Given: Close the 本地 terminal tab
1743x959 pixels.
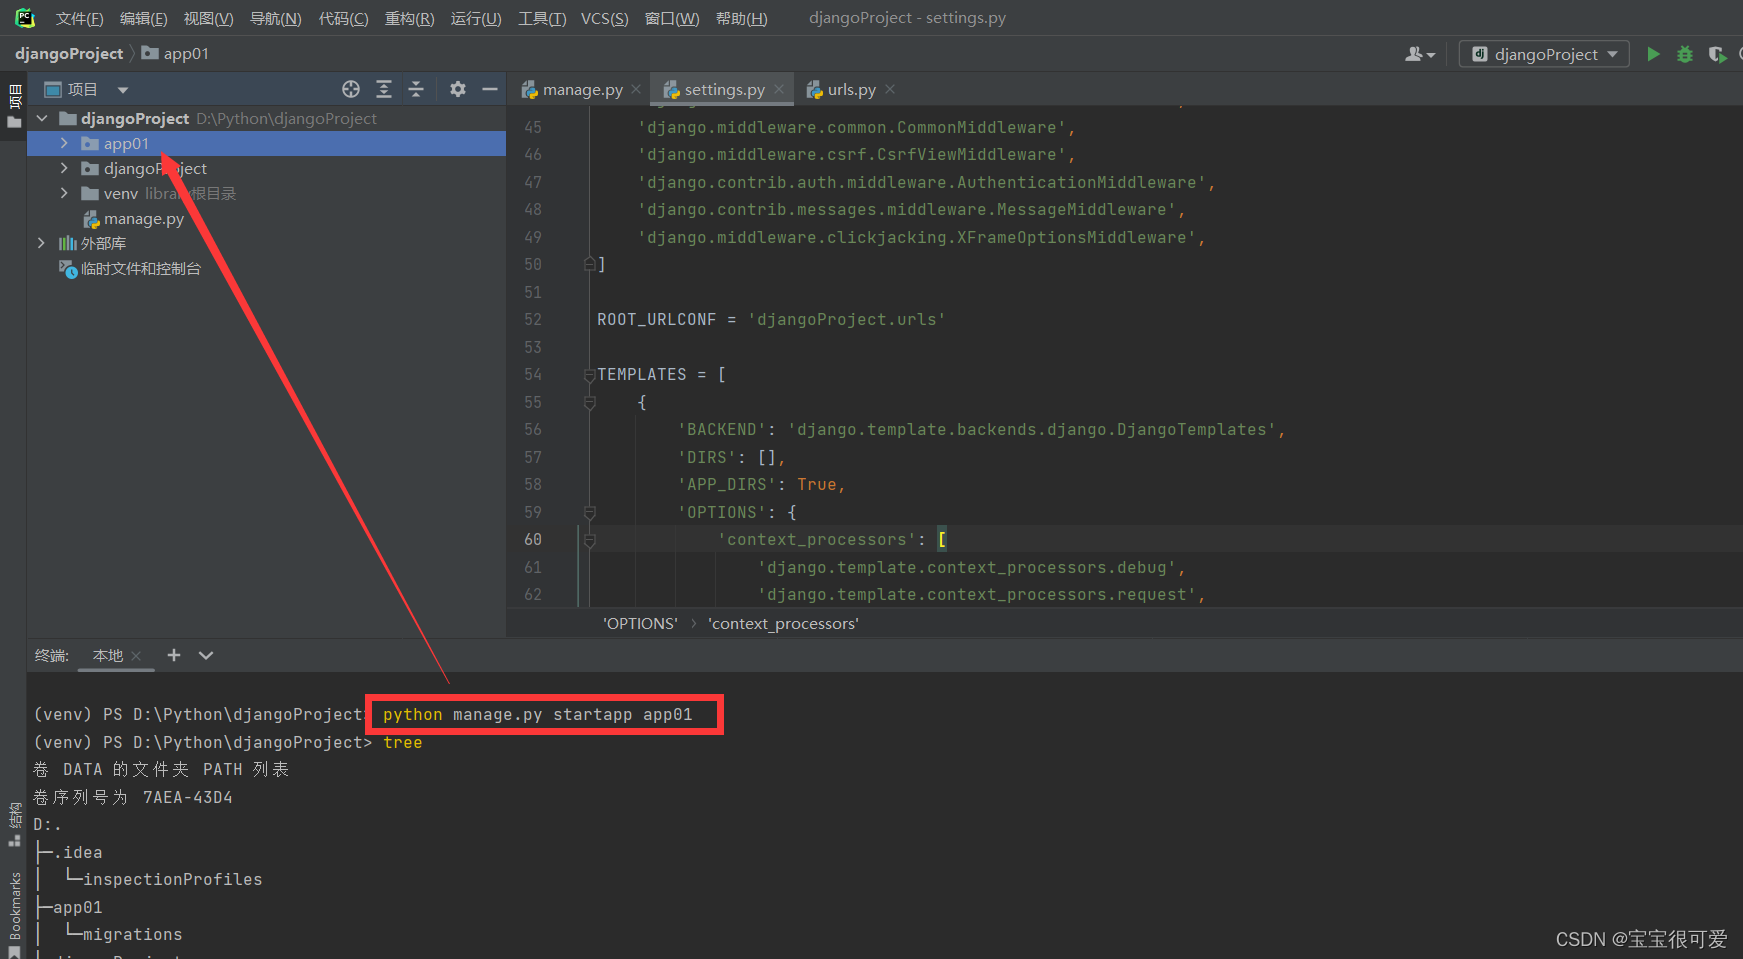Looking at the screenshot, I should pyautogui.click(x=137, y=656).
